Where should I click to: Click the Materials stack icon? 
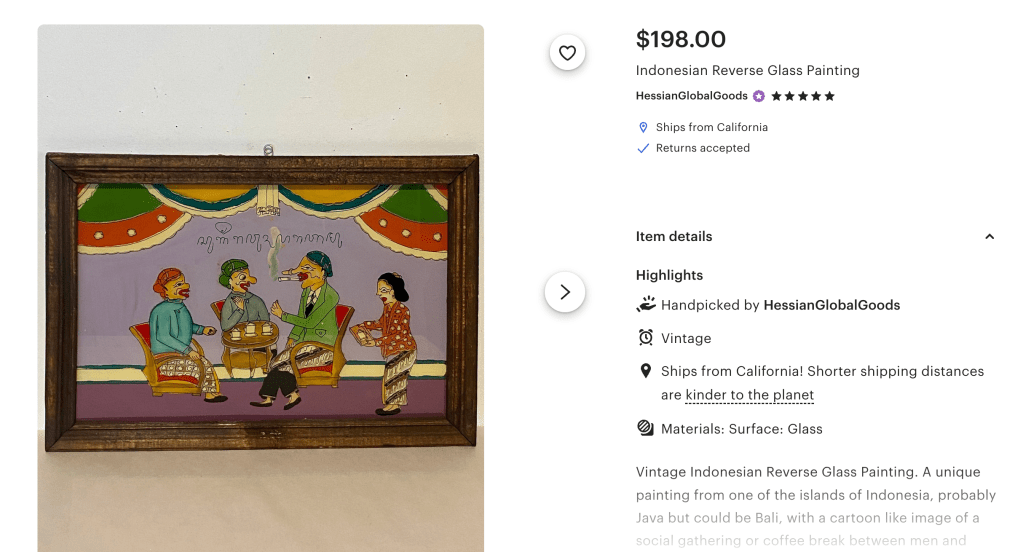[646, 428]
